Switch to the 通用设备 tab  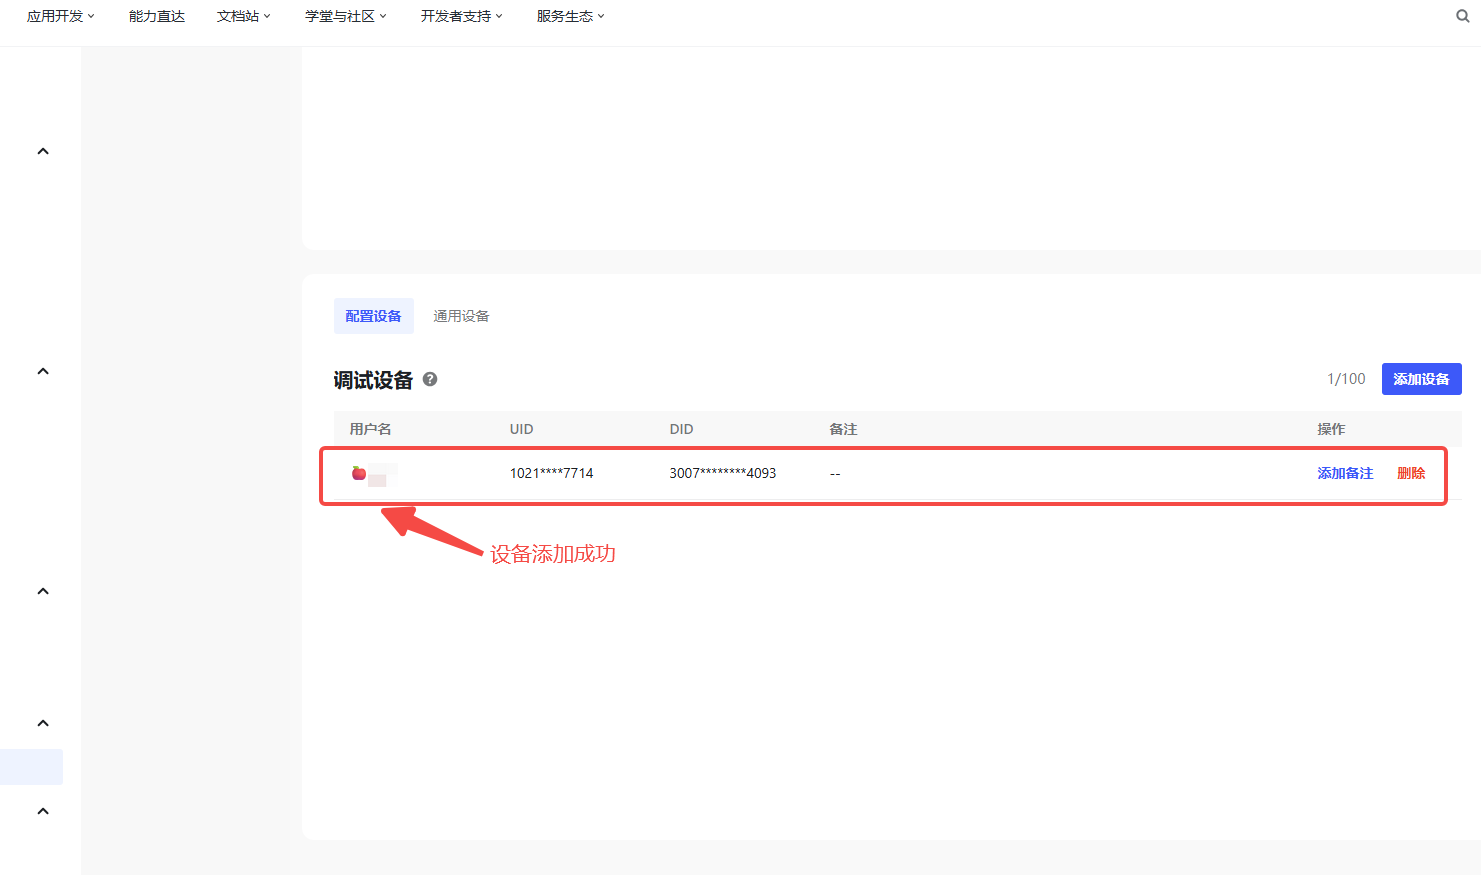tap(461, 316)
